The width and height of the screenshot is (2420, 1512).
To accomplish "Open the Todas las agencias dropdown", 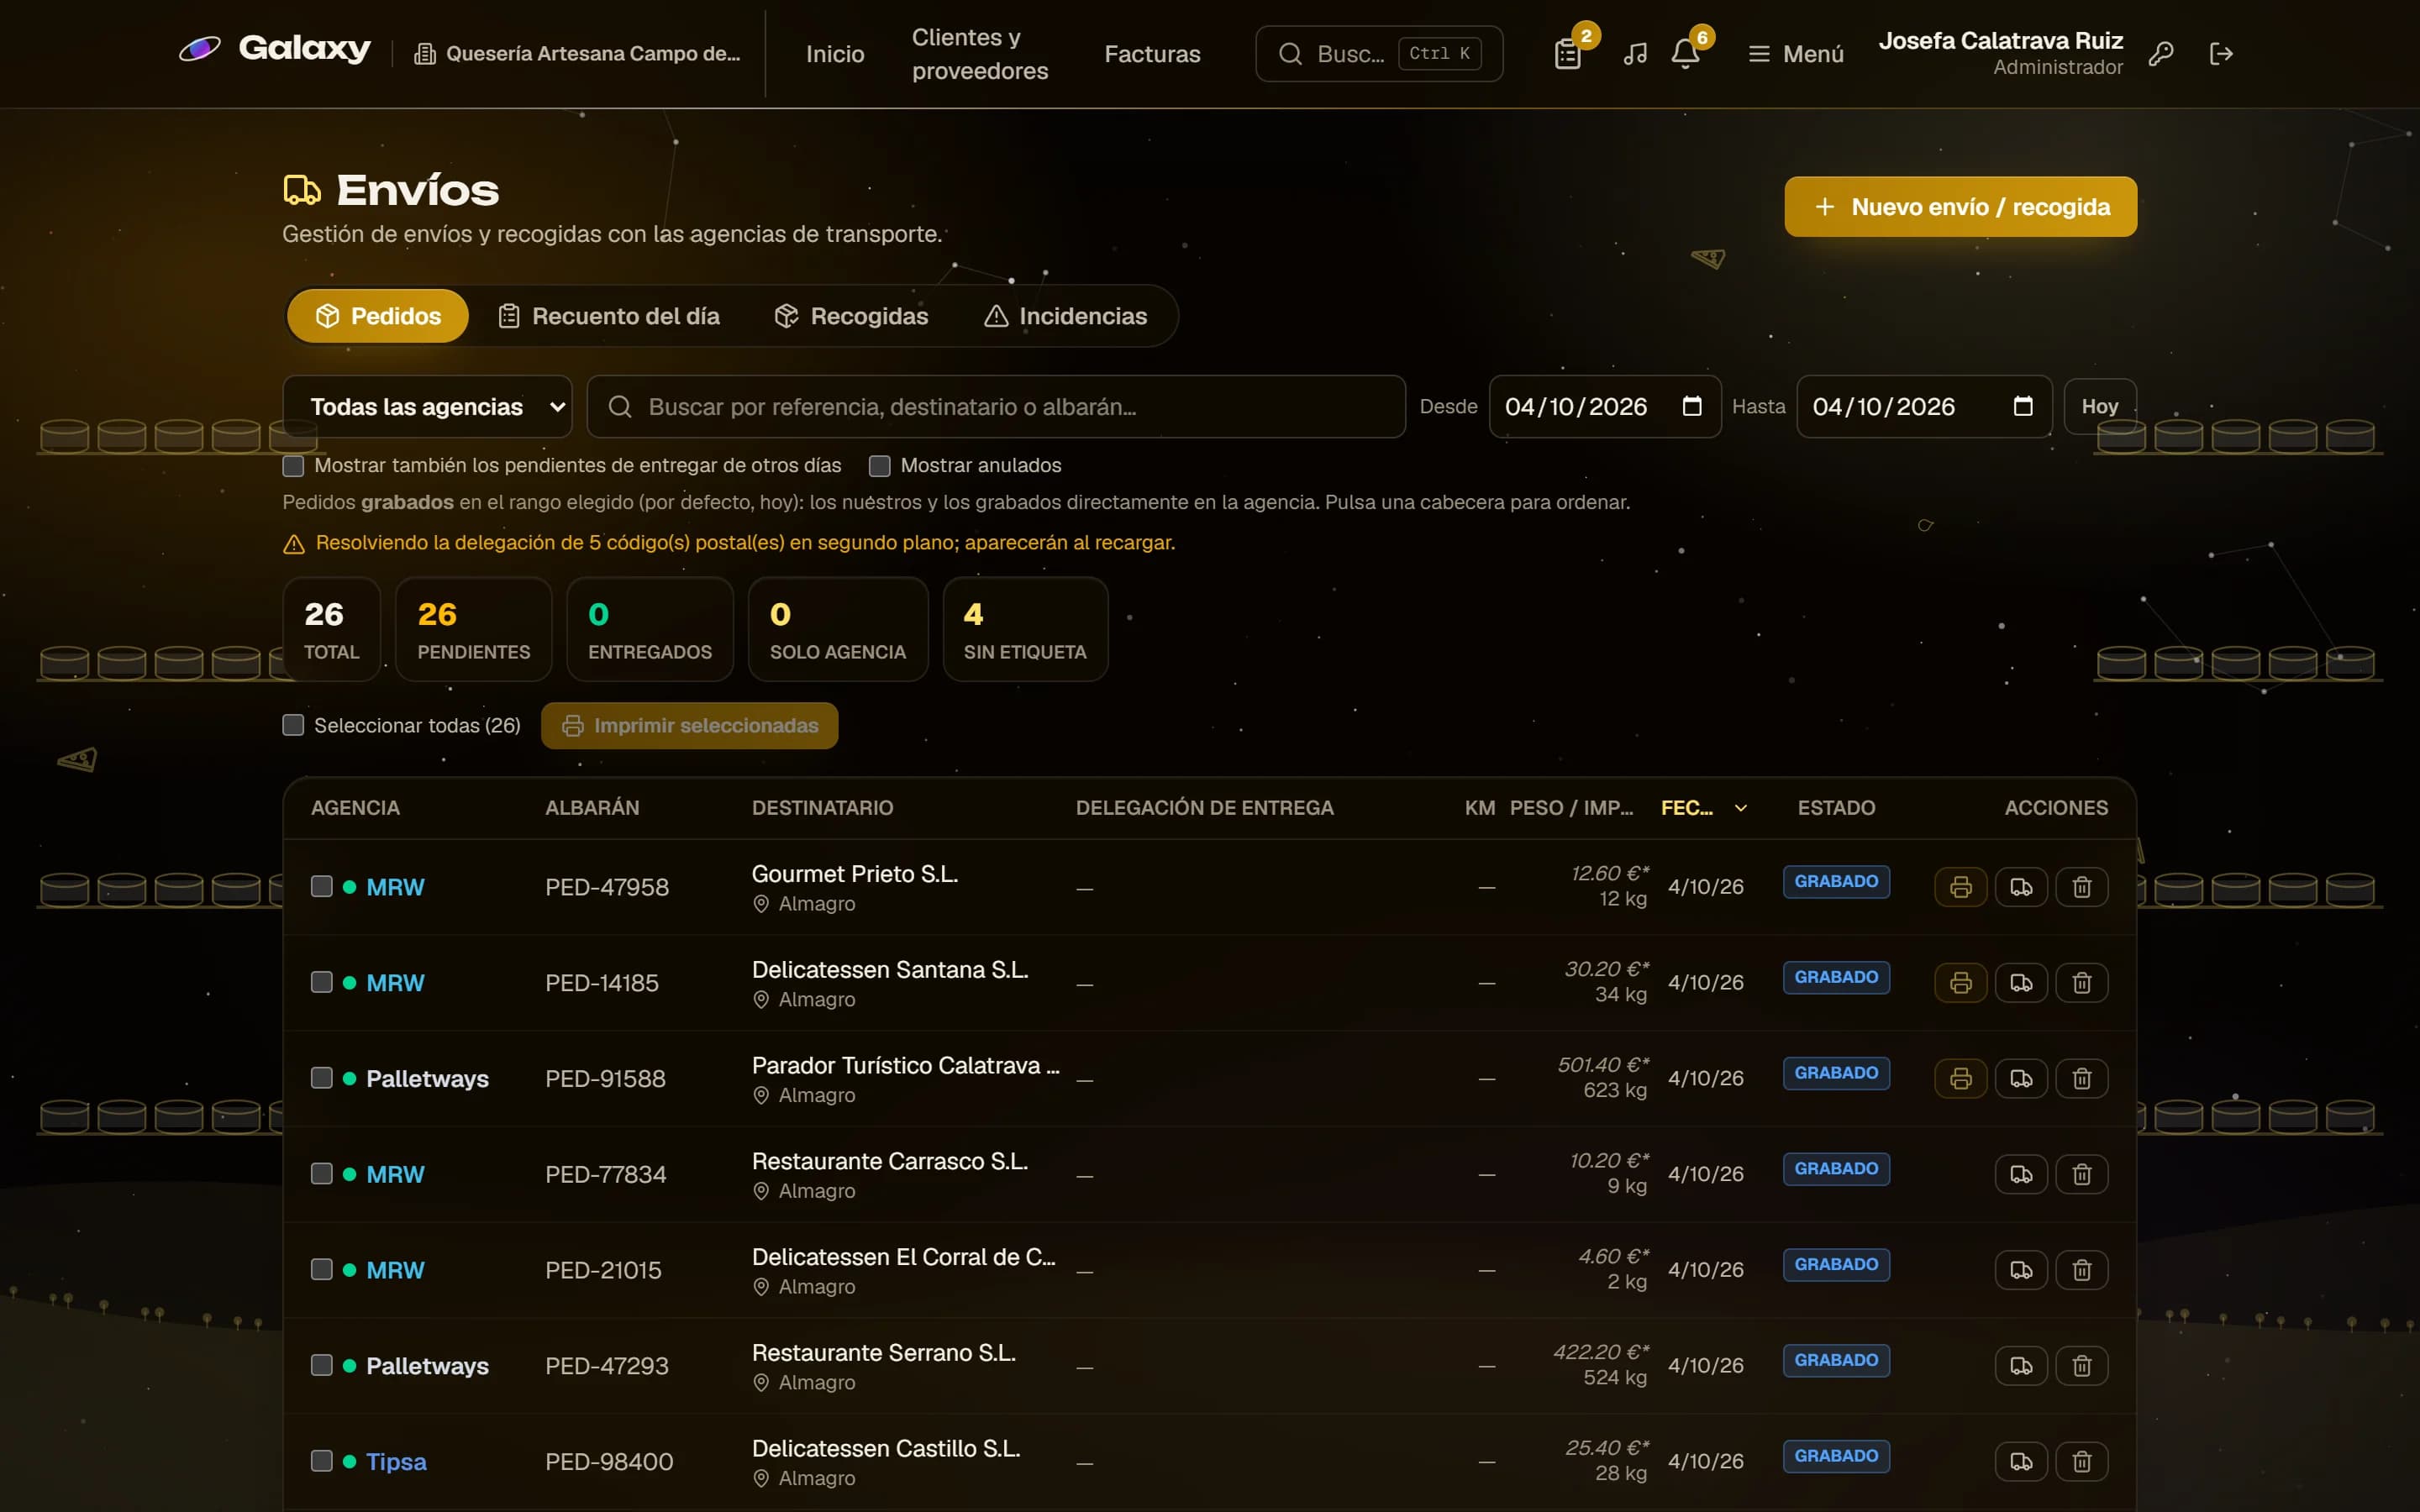I will click(x=428, y=407).
